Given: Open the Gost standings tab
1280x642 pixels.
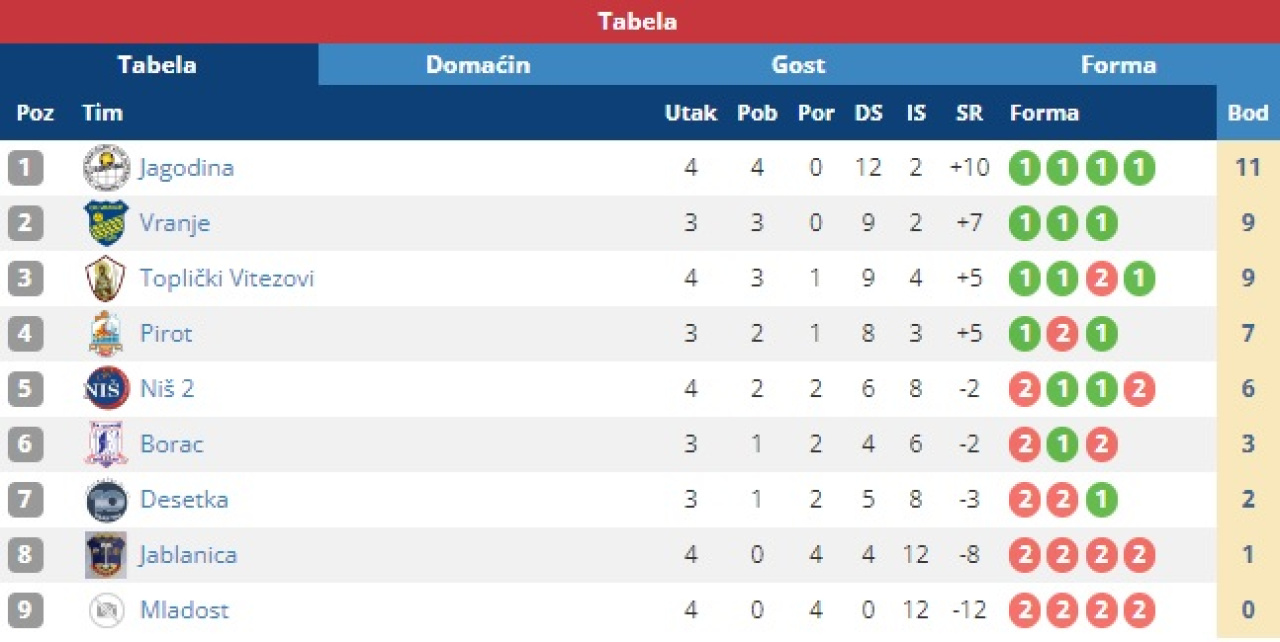Looking at the screenshot, I should [x=798, y=65].
